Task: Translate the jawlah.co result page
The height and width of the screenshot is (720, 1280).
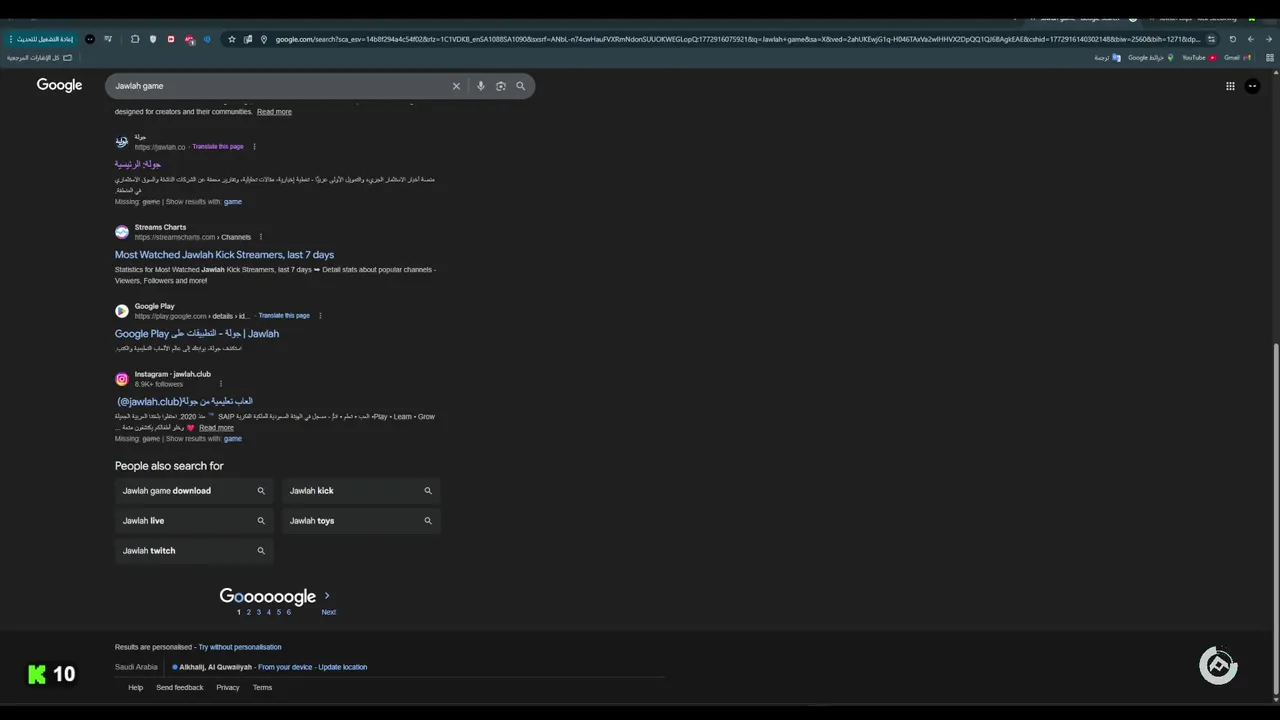Action: pyautogui.click(x=218, y=147)
